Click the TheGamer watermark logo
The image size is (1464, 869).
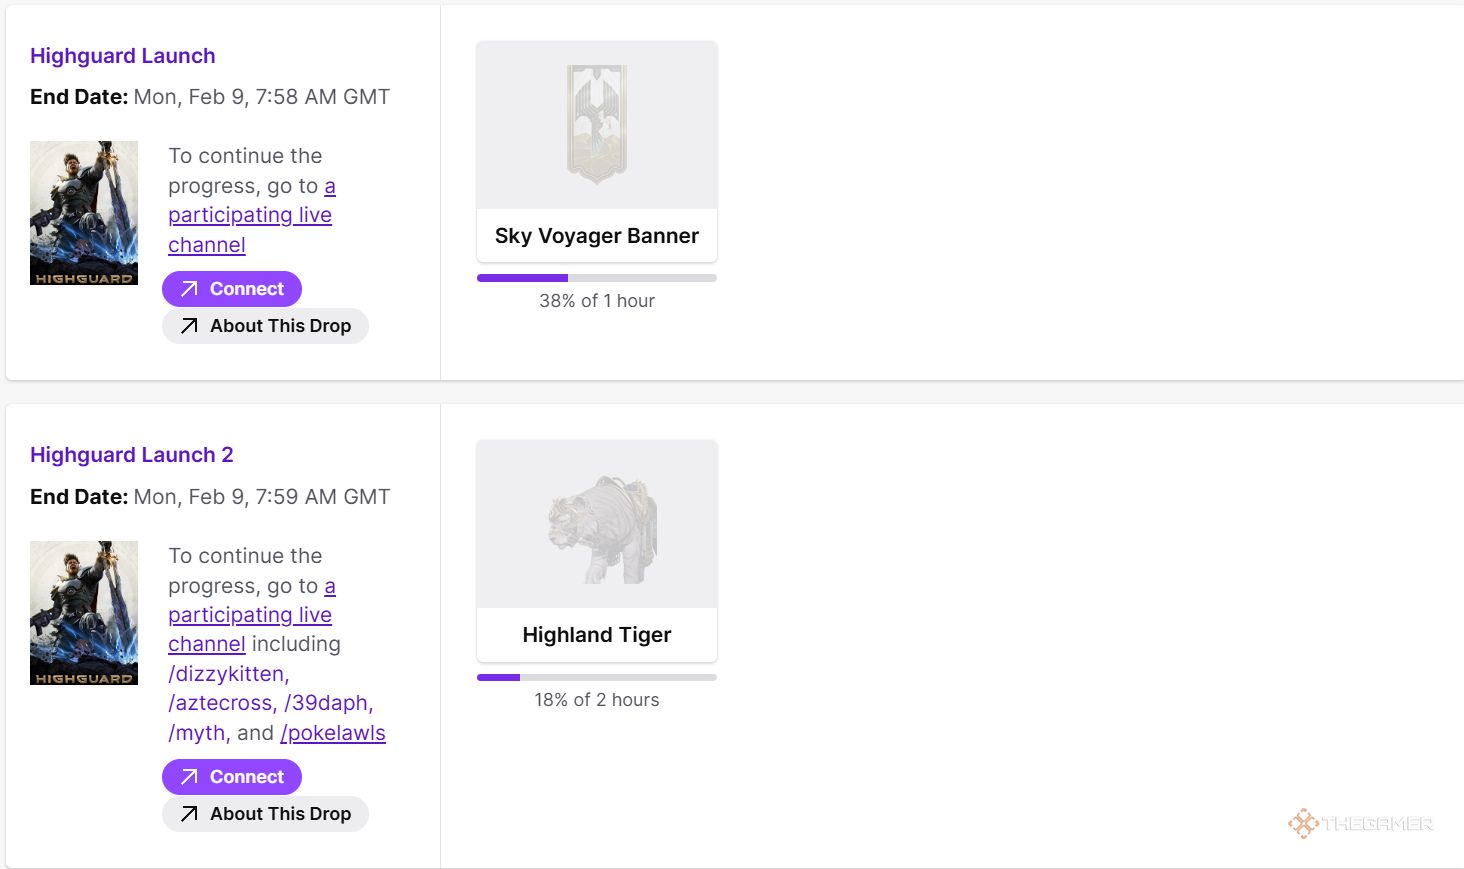coord(1361,823)
